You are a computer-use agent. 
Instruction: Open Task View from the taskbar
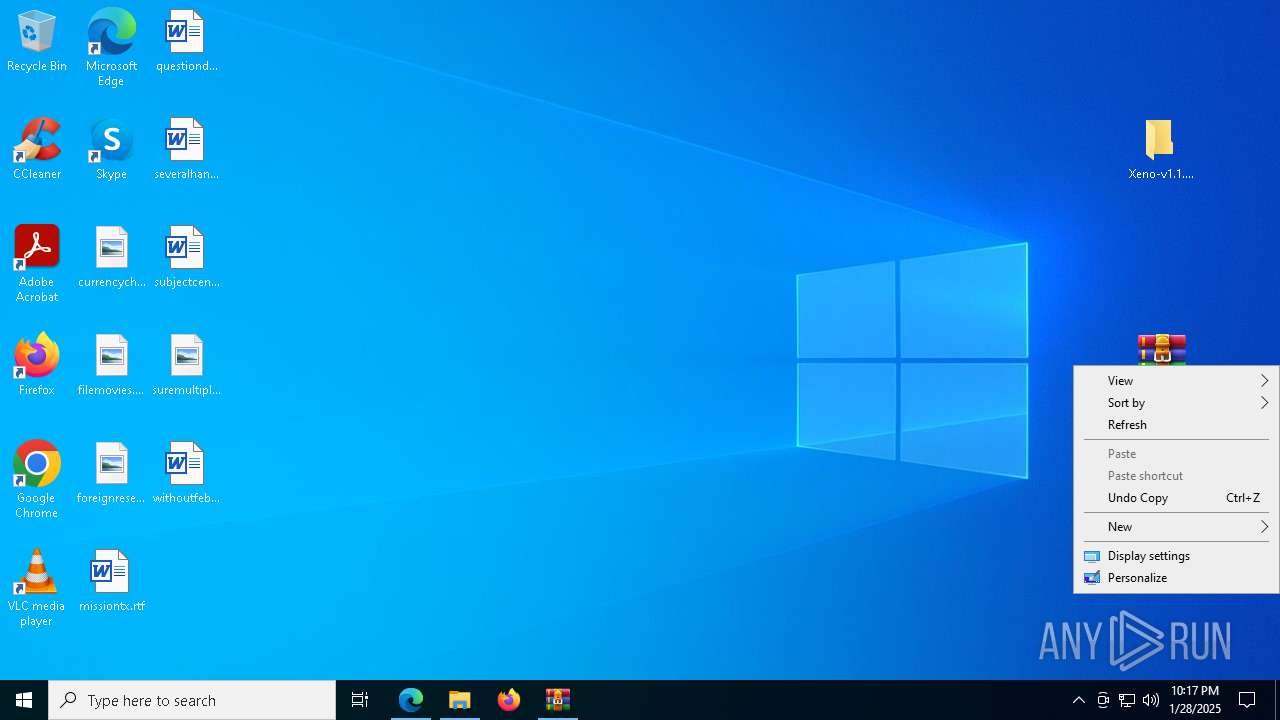pos(360,700)
